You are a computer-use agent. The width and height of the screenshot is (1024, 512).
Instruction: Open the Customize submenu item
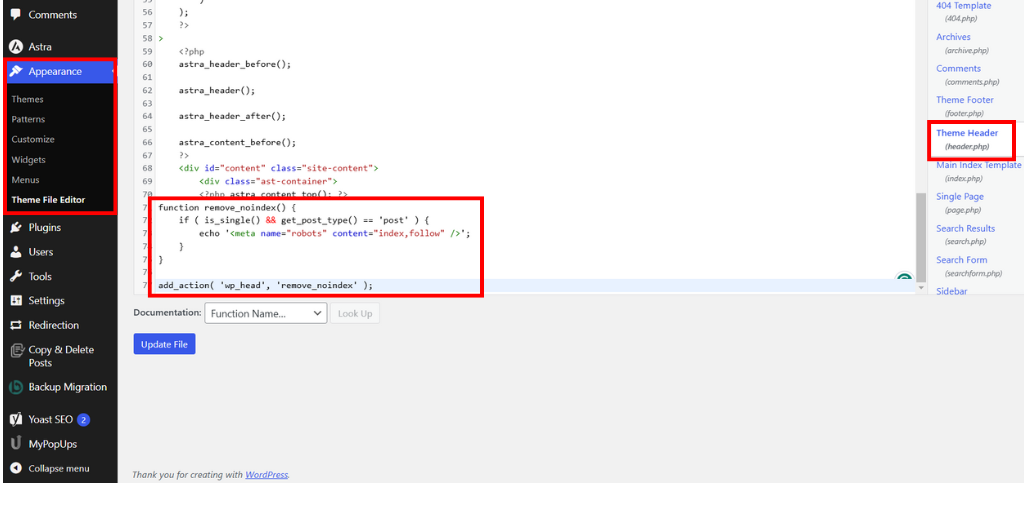pos(33,139)
